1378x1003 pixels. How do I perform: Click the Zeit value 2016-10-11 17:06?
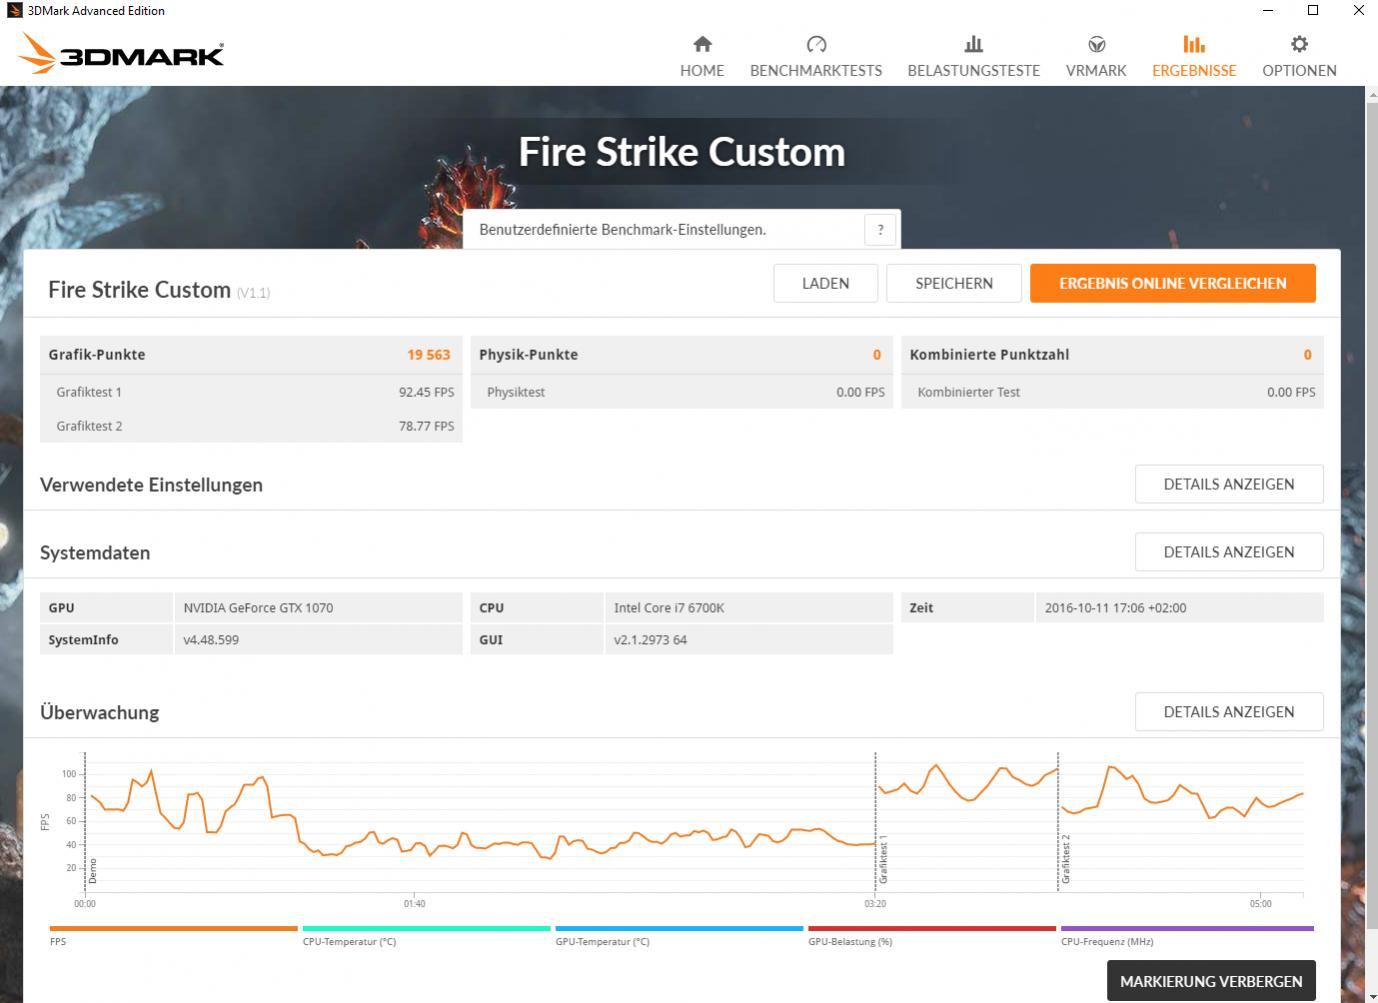pyautogui.click(x=1115, y=608)
